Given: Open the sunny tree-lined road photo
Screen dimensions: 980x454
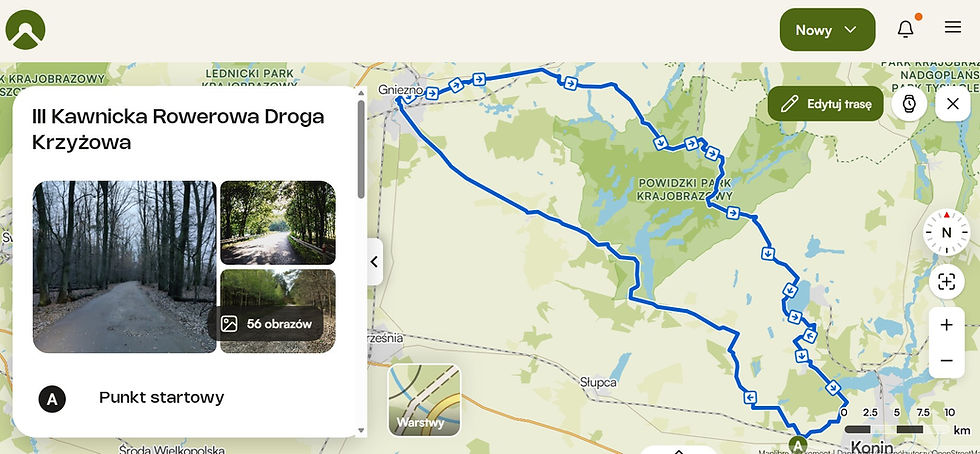Looking at the screenshot, I should pos(278,223).
